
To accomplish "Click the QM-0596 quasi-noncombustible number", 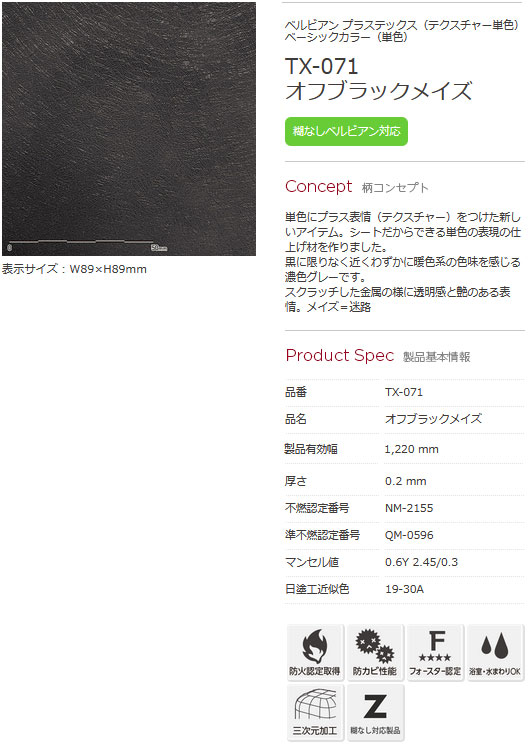I will tap(409, 535).
